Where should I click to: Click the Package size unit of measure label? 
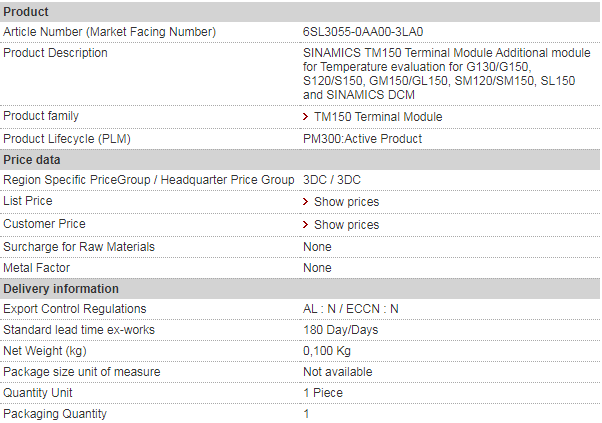[x=81, y=372]
